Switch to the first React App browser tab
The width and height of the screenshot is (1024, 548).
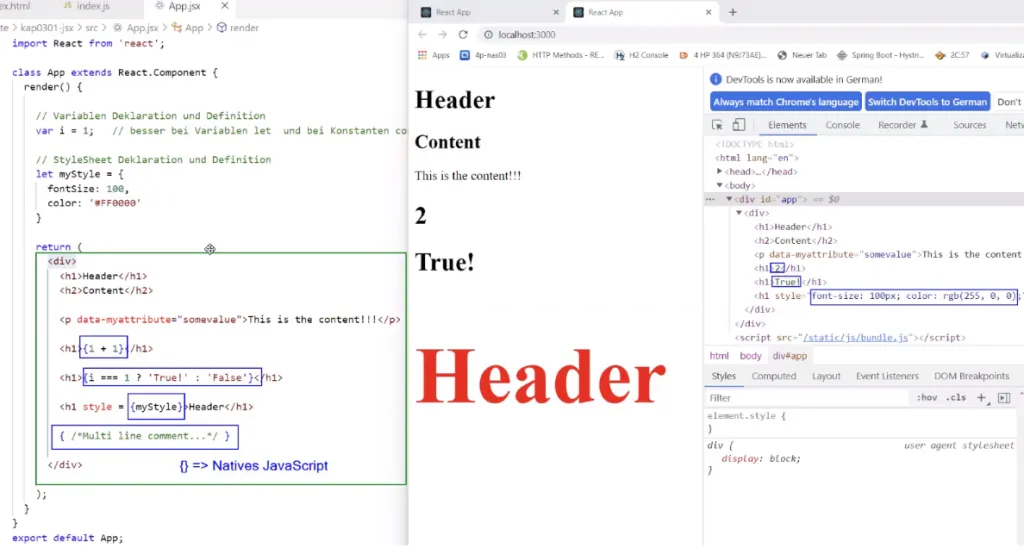pyautogui.click(x=454, y=12)
